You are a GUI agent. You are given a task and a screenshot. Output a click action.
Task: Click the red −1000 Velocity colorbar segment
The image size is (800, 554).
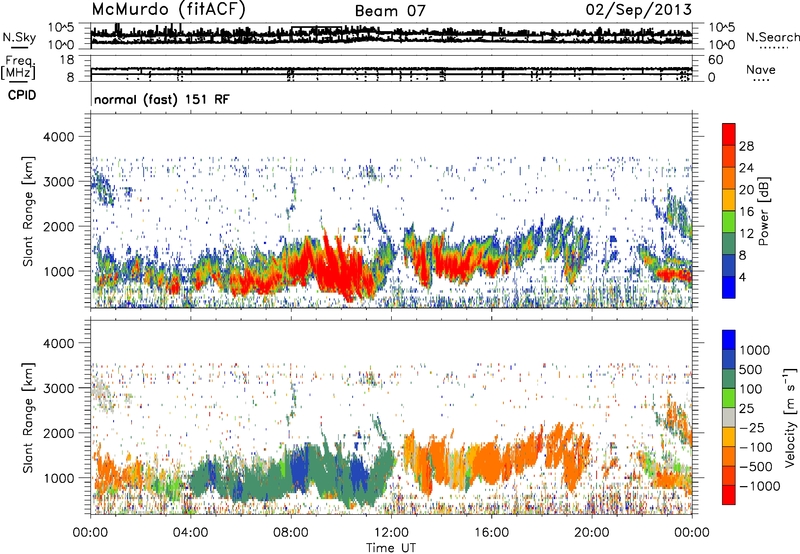pyautogui.click(x=729, y=495)
